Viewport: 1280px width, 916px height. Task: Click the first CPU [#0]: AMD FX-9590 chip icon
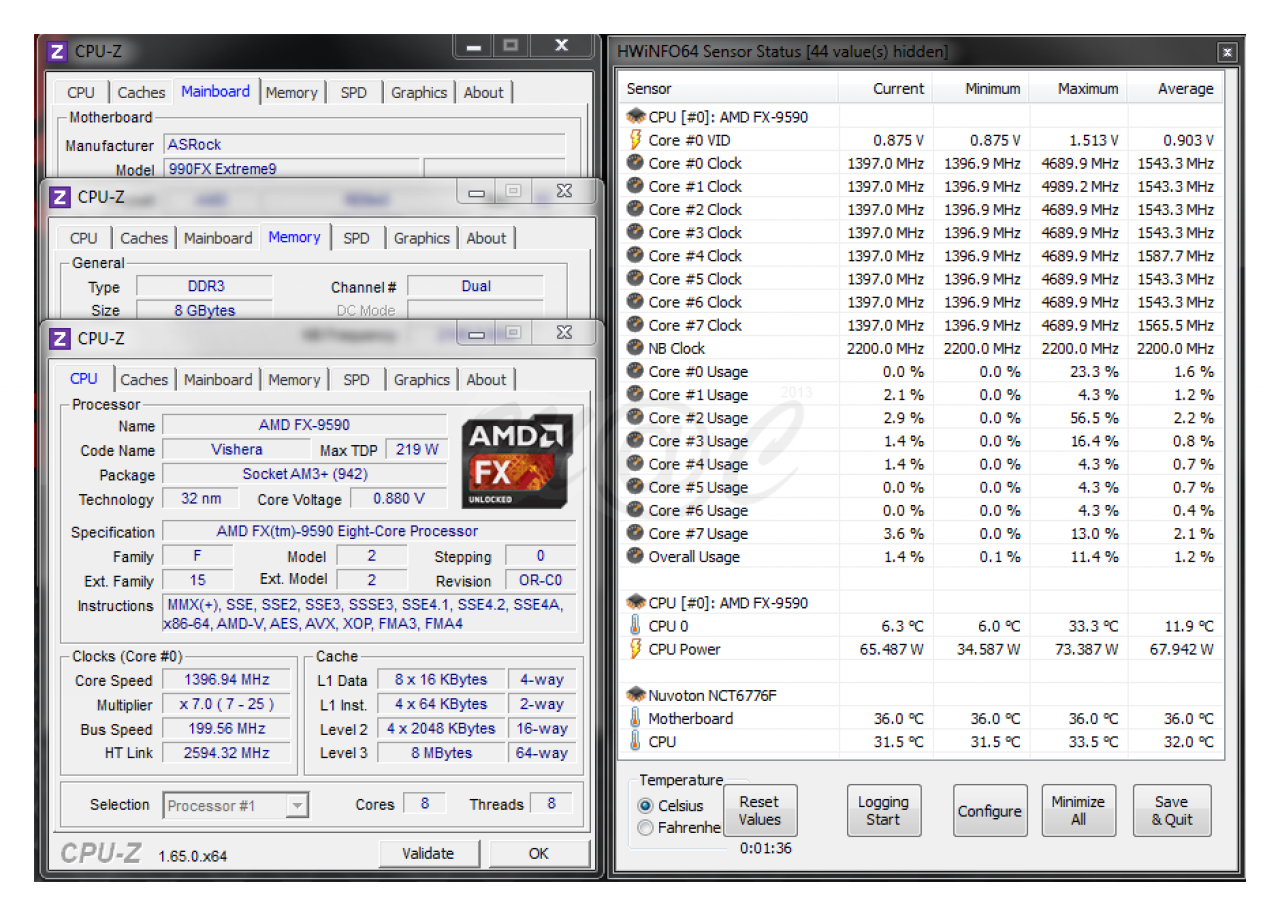pos(635,117)
